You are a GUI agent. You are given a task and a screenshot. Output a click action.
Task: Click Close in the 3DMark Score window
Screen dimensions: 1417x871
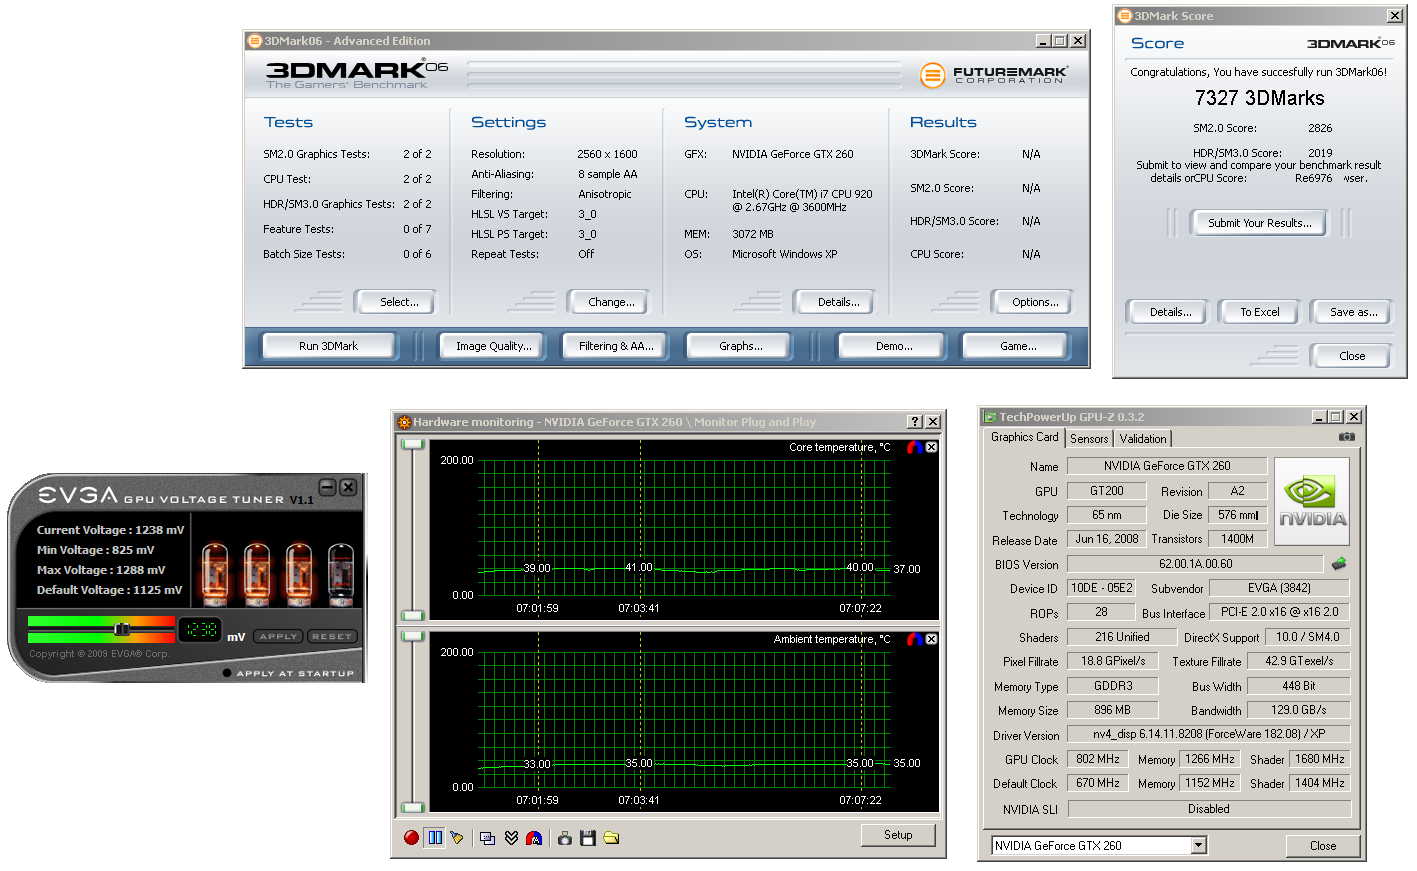pos(1352,356)
